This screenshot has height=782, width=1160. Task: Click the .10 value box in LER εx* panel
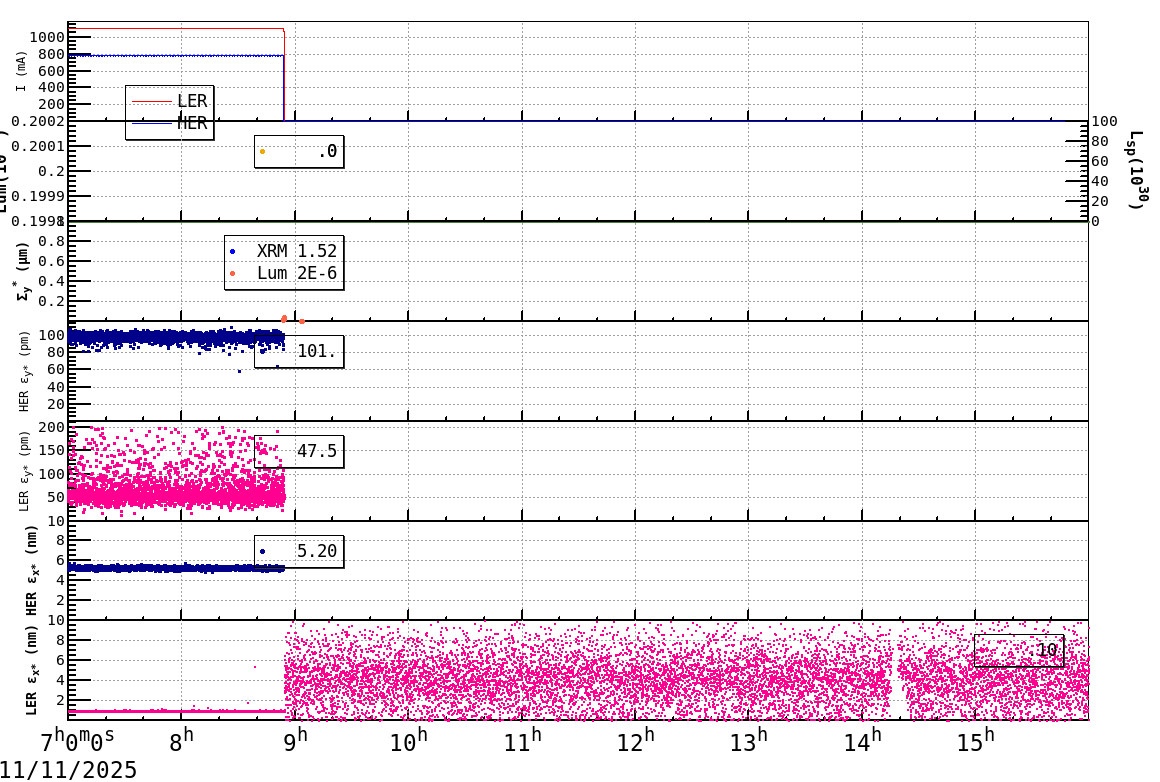pos(1019,650)
